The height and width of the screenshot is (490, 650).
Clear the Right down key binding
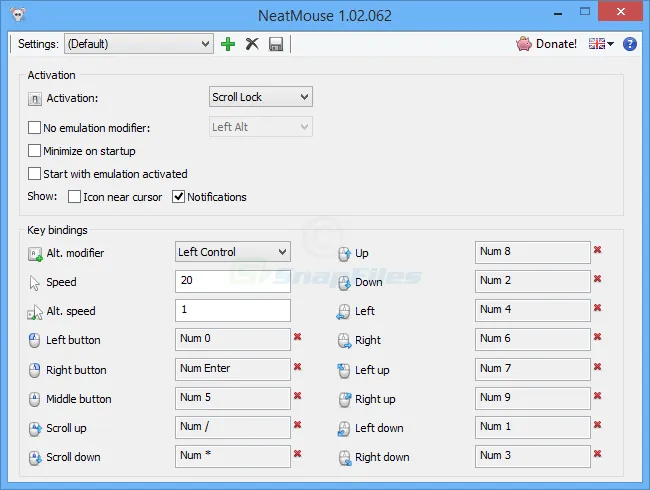click(x=597, y=454)
